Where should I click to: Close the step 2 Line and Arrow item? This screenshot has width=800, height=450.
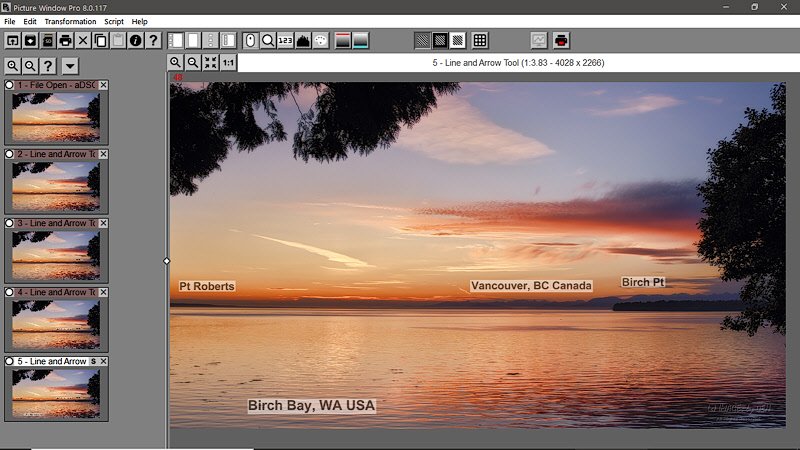pos(103,154)
